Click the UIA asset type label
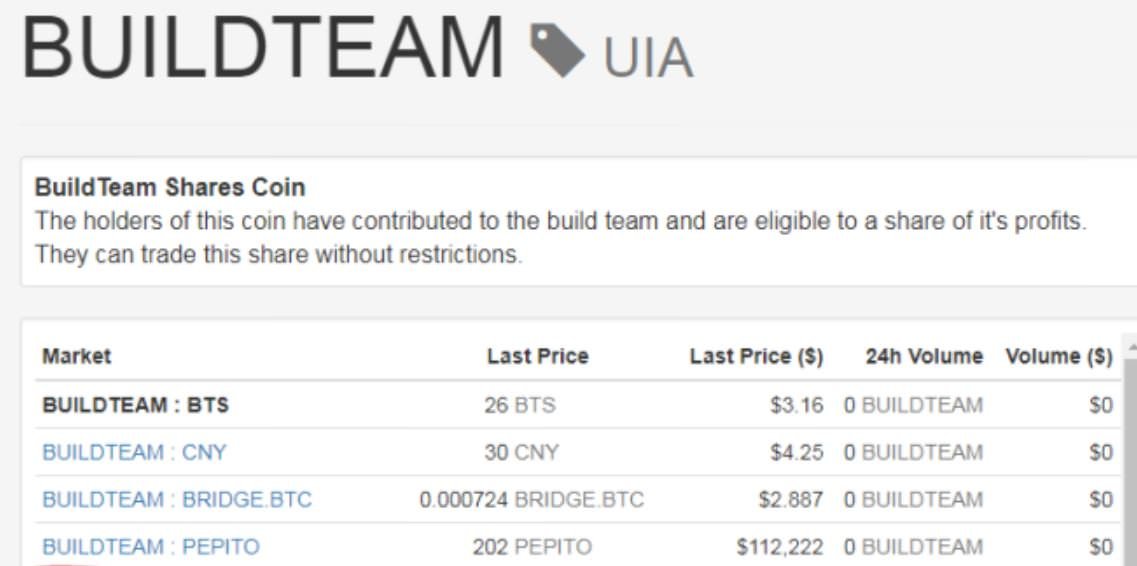Viewport: 1137px width, 566px height. [x=648, y=58]
